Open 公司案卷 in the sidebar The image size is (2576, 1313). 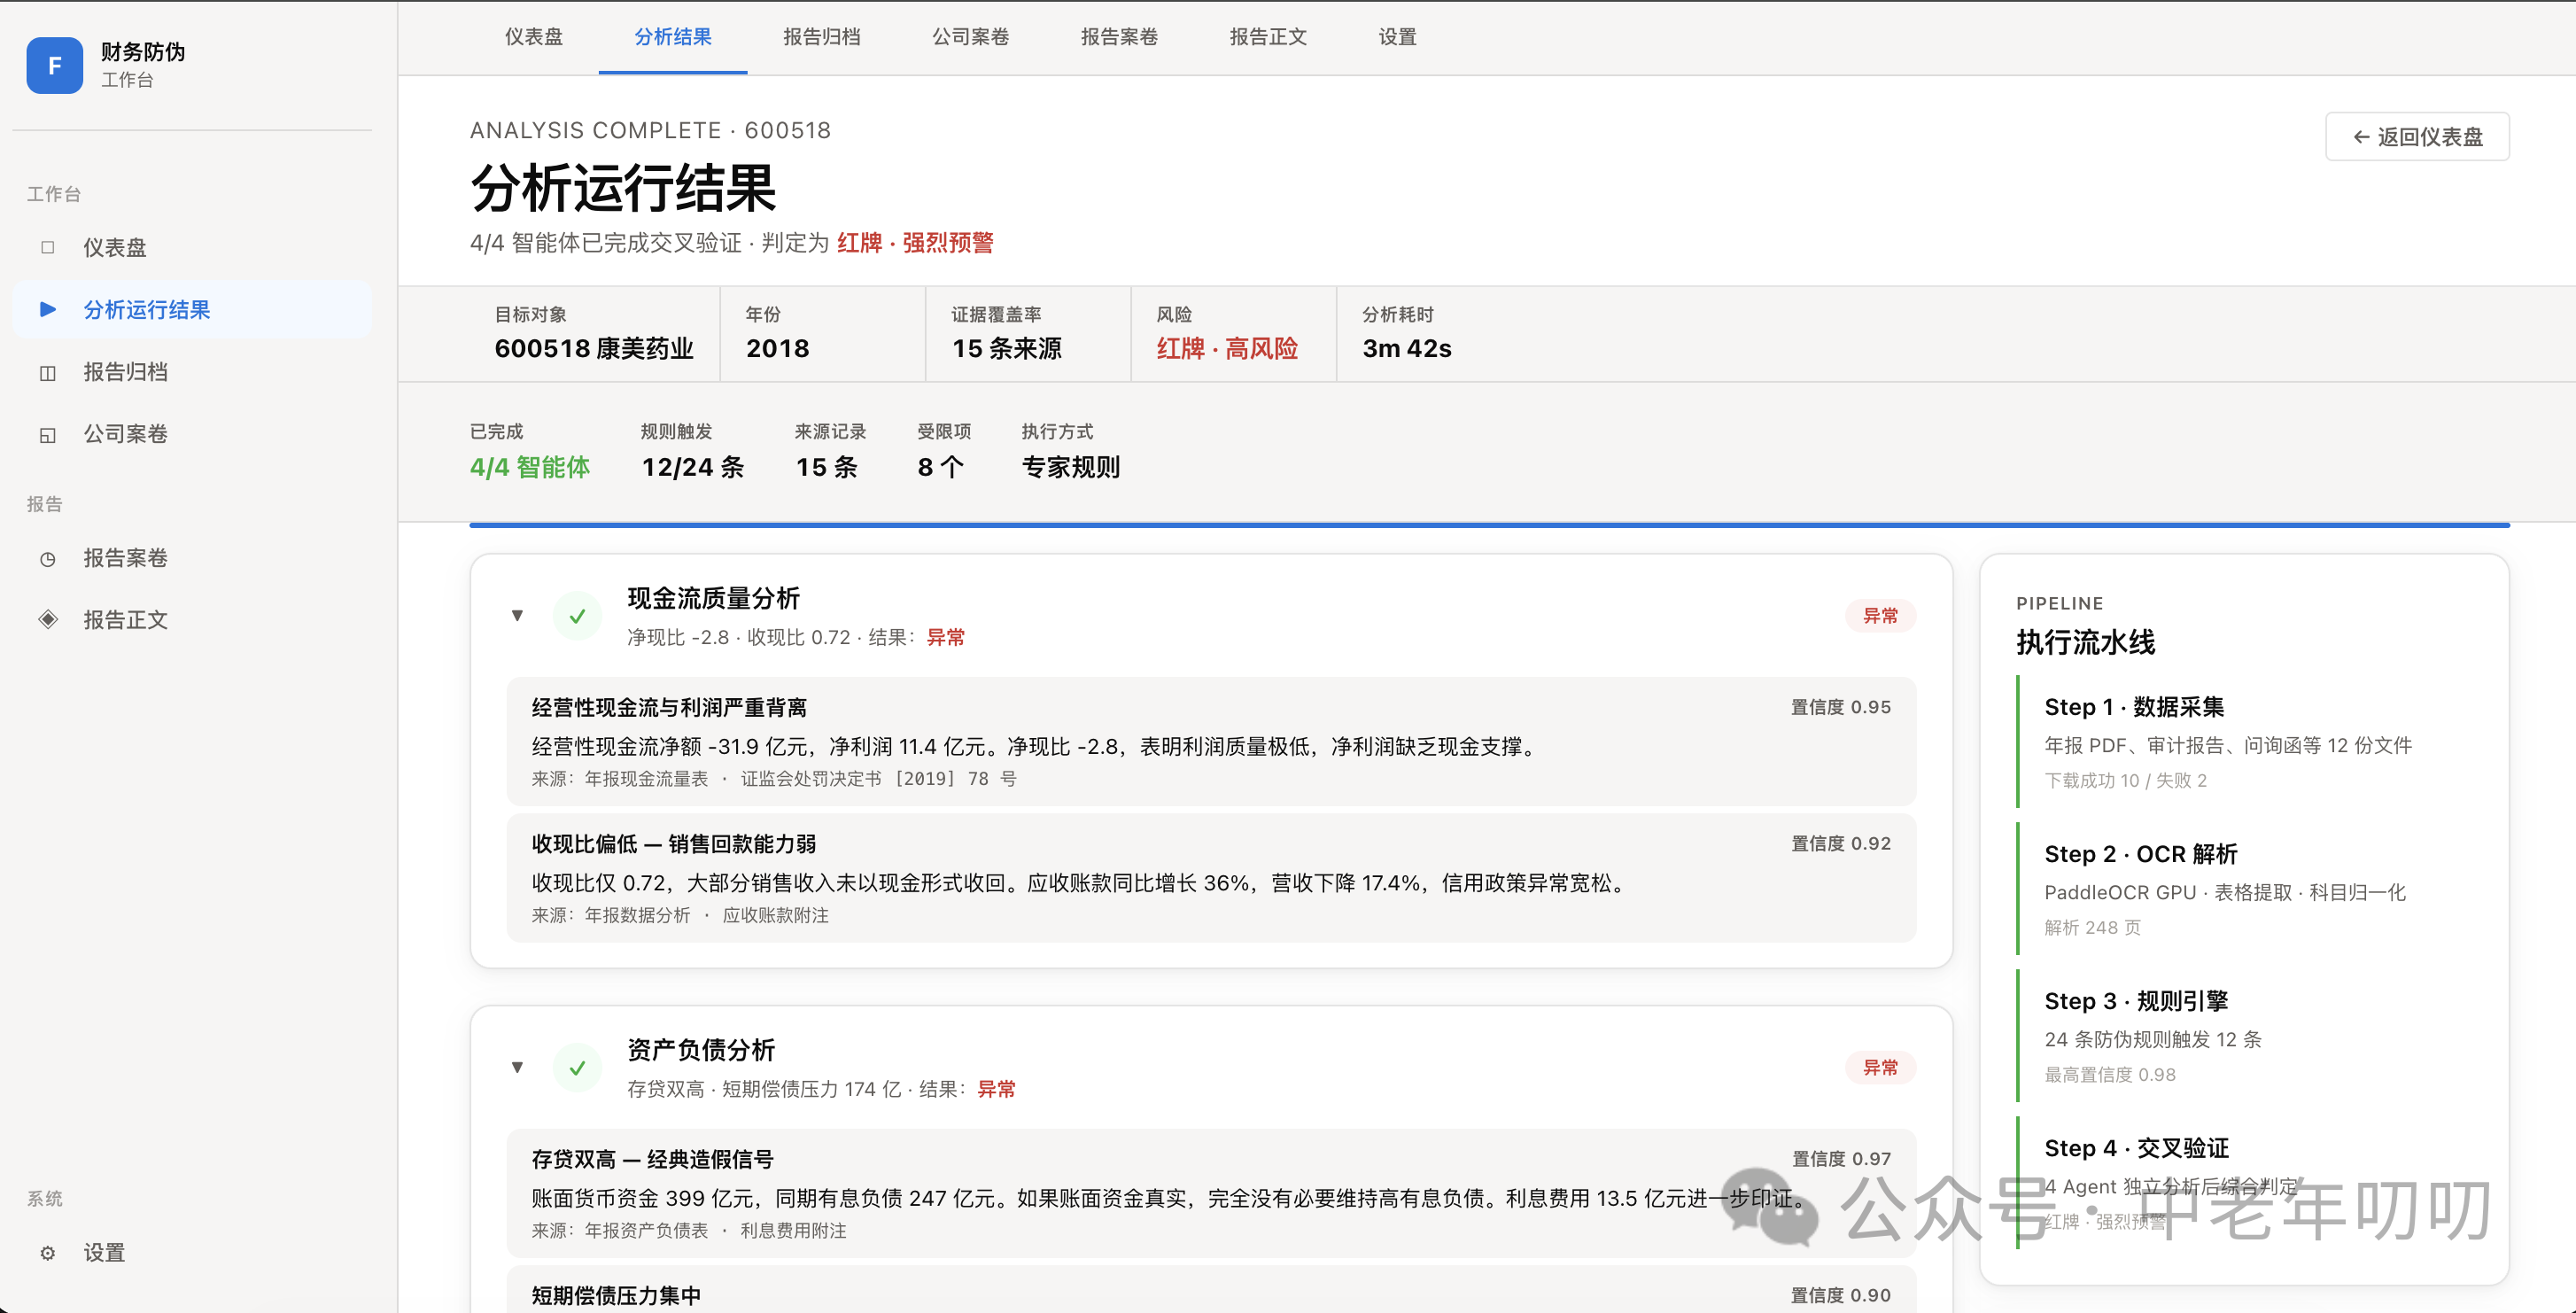click(192, 434)
